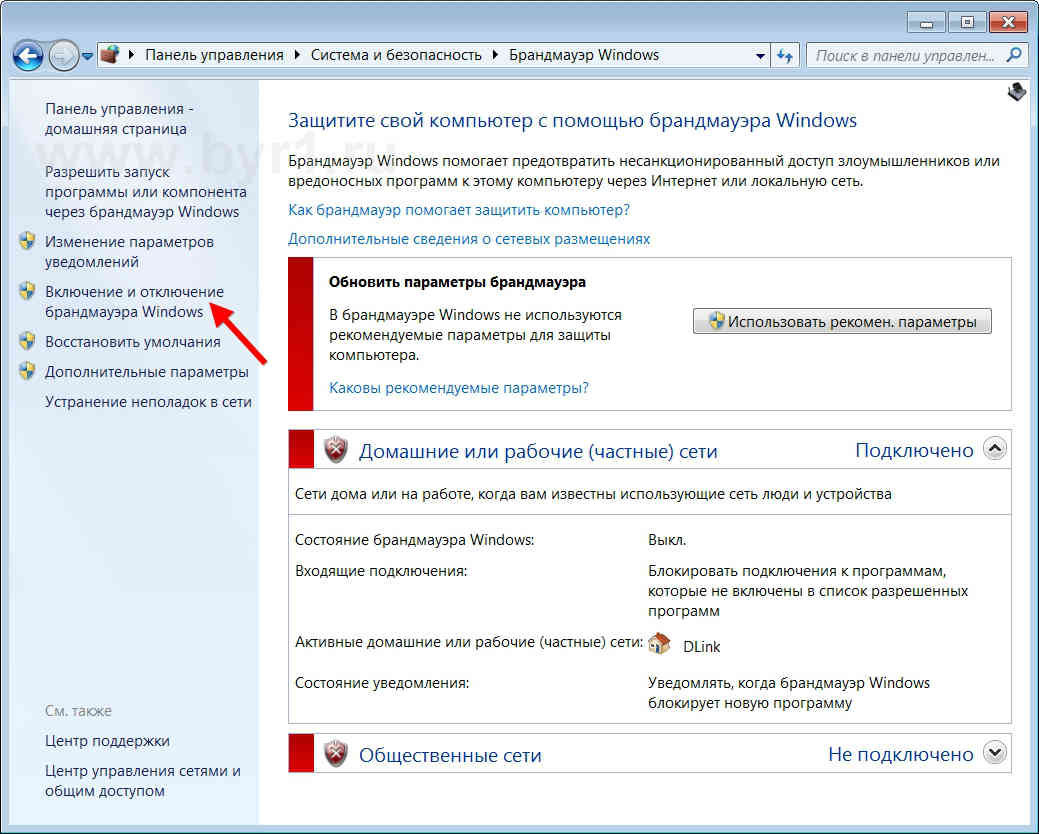Open address bar history dropdown
Image resolution: width=1039 pixels, height=834 pixels.
coord(761,56)
